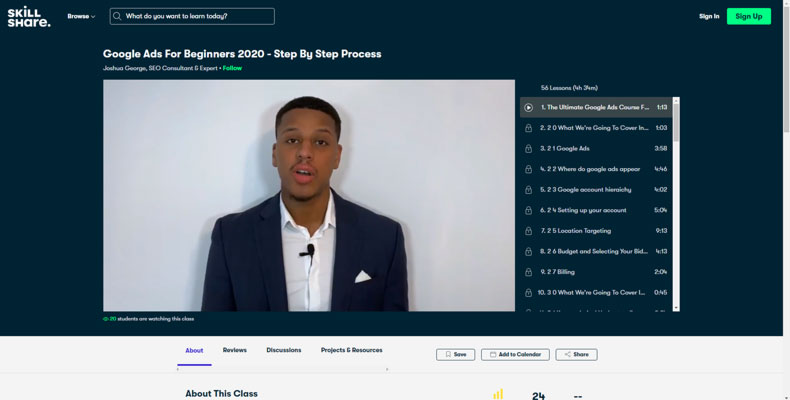
Task: Click lock icon beside Where do google ads appear
Action: 529,169
